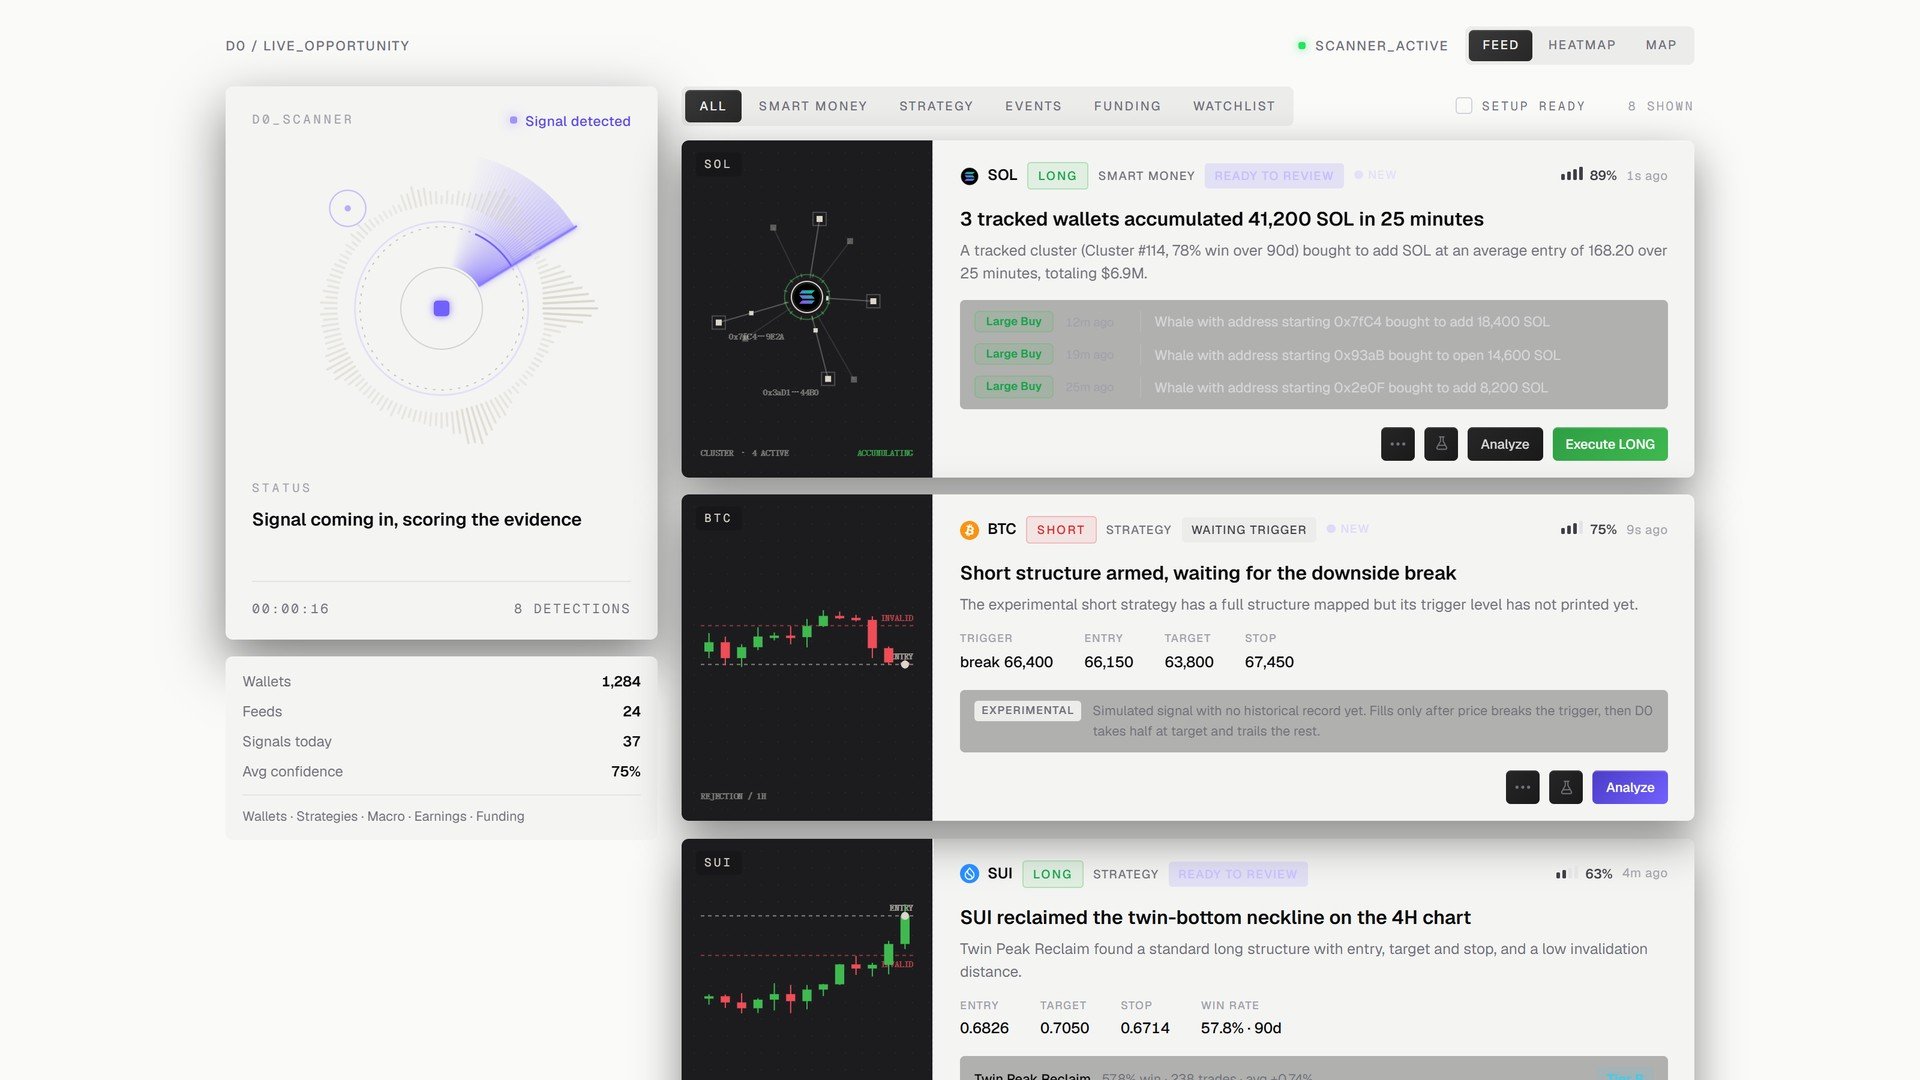Select the Strategy filter tab
This screenshot has width=1920, height=1080.
coord(936,106)
